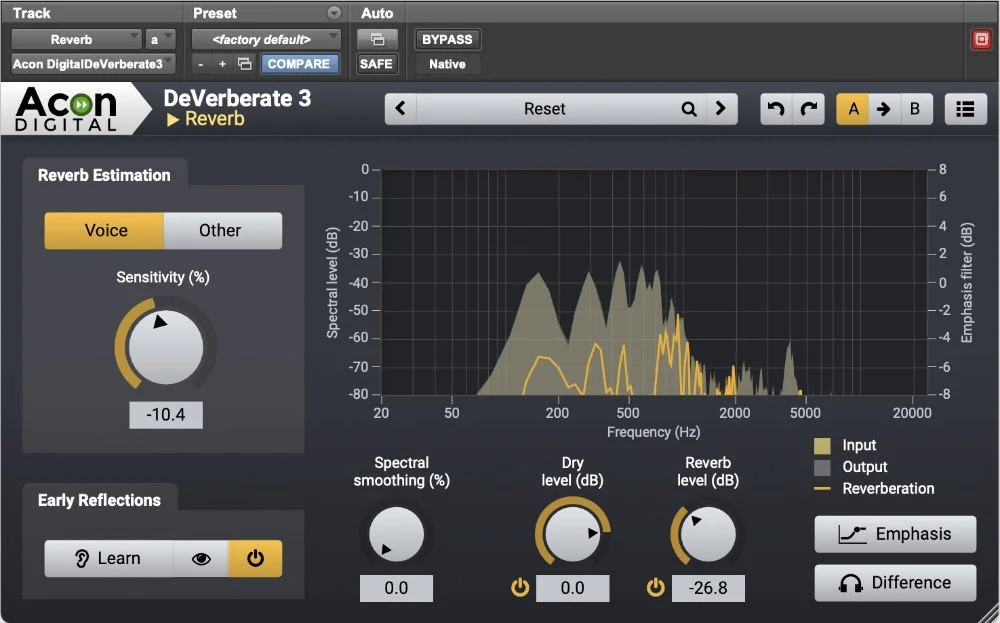Image resolution: width=1000 pixels, height=623 pixels.
Task: Select Voice estimation mode
Action: (x=104, y=230)
